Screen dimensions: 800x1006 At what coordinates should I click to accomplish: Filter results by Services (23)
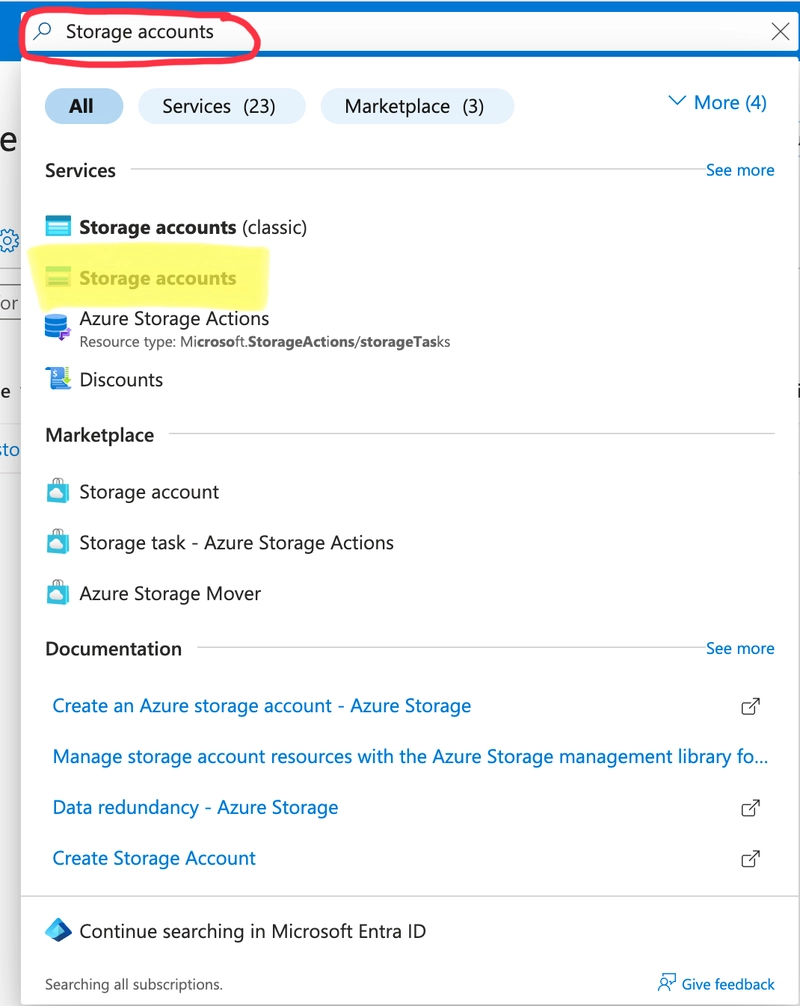pos(221,106)
